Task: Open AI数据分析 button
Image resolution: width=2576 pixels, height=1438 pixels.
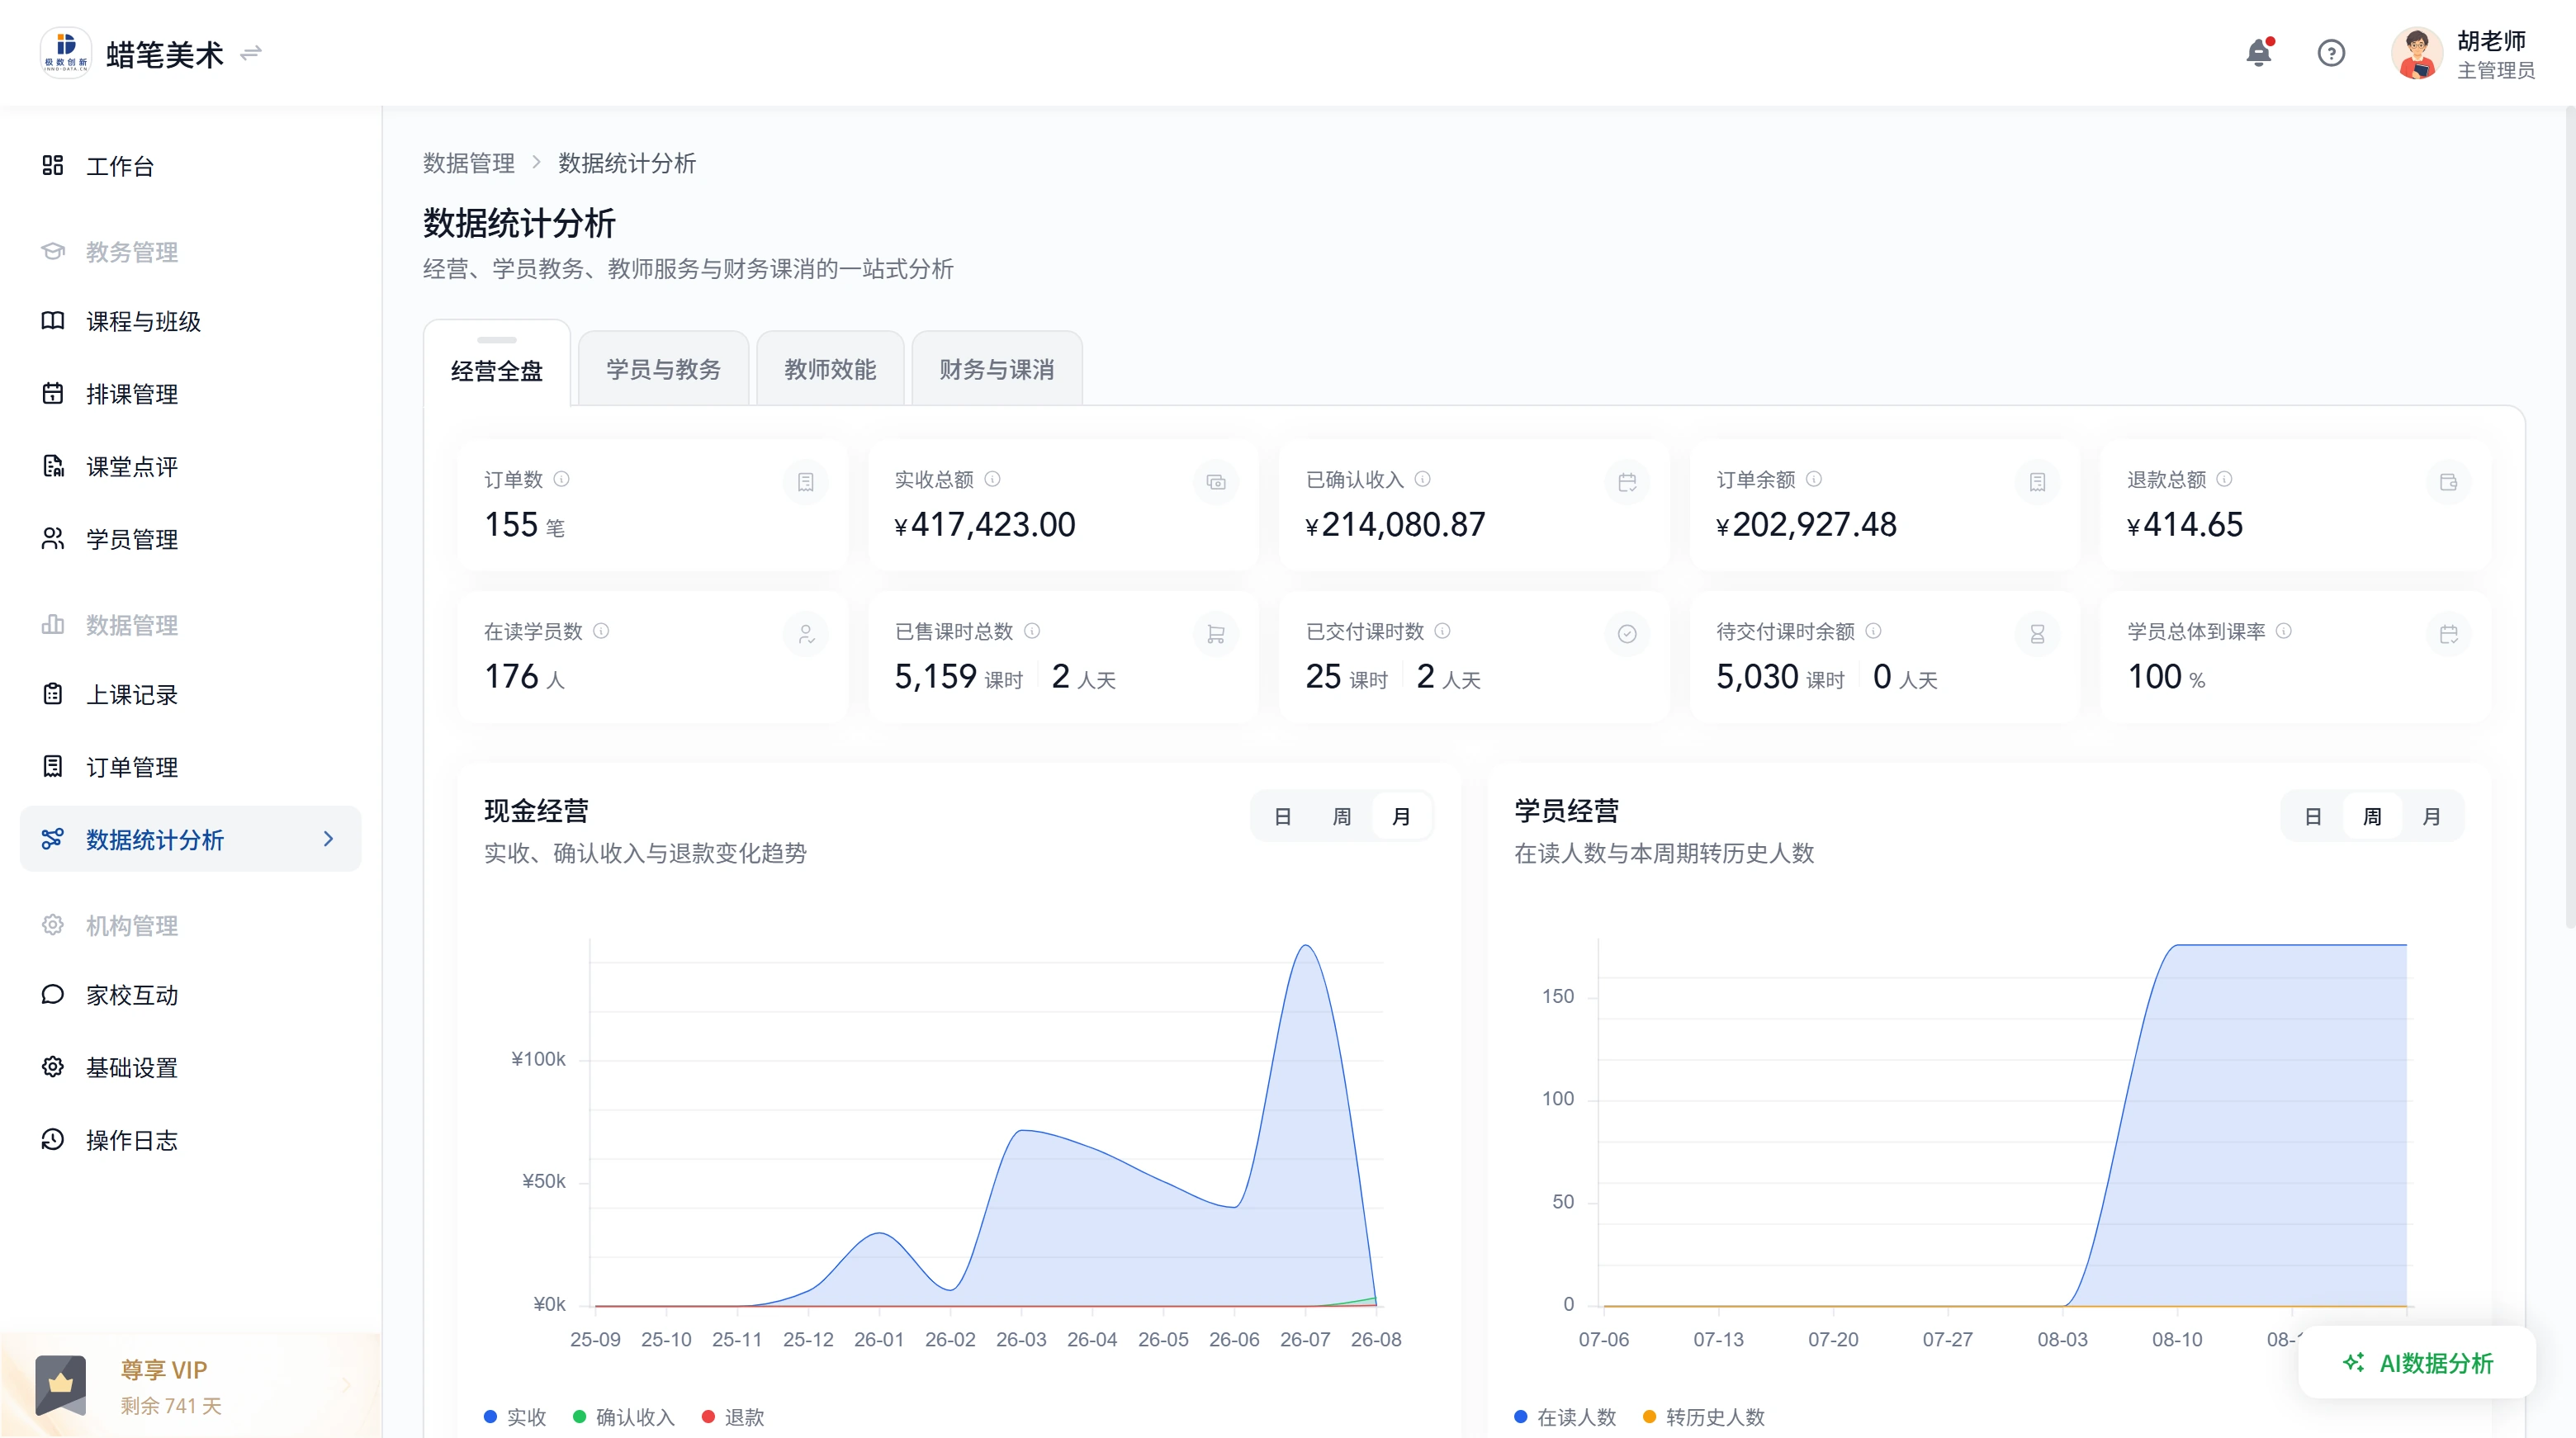Action: [2417, 1363]
